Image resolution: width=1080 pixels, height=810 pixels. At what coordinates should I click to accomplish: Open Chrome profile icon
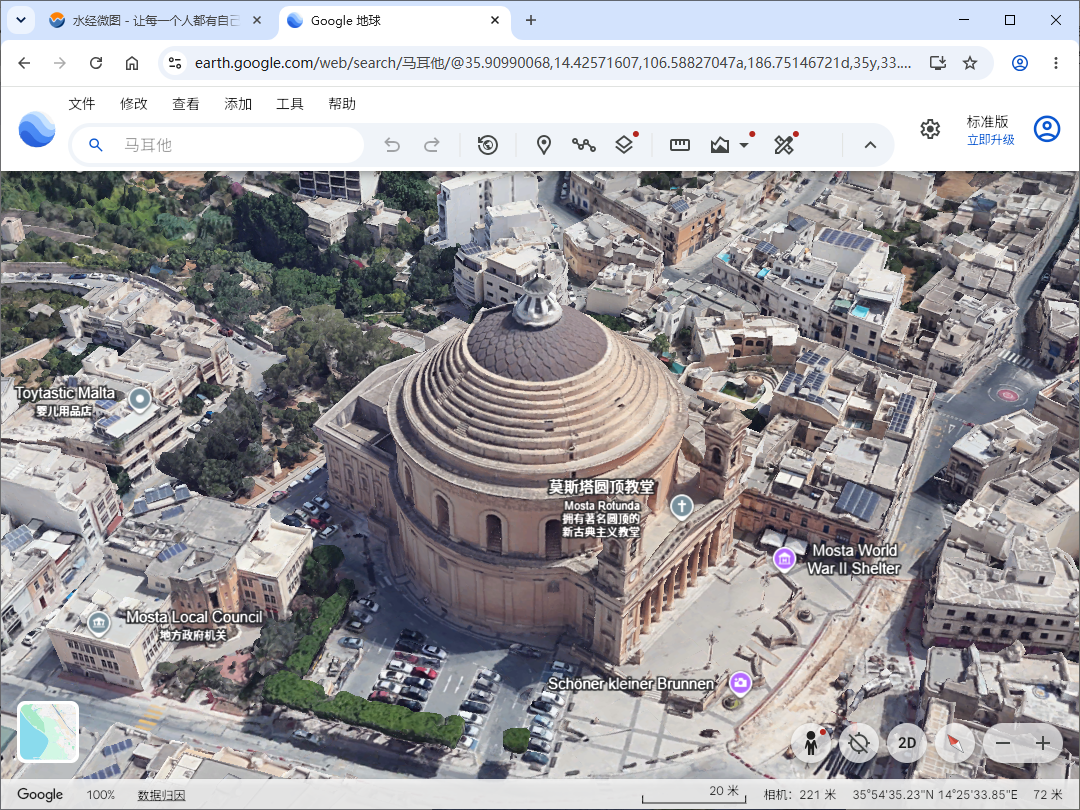point(1019,63)
